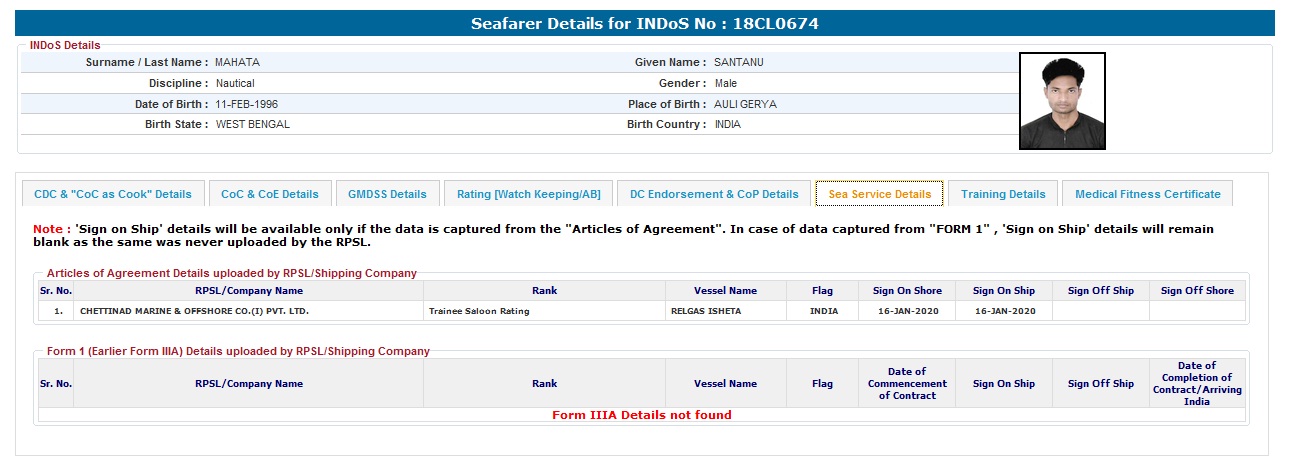
Task: Click the Date of Commencement of Contract header
Action: pyautogui.click(x=907, y=383)
